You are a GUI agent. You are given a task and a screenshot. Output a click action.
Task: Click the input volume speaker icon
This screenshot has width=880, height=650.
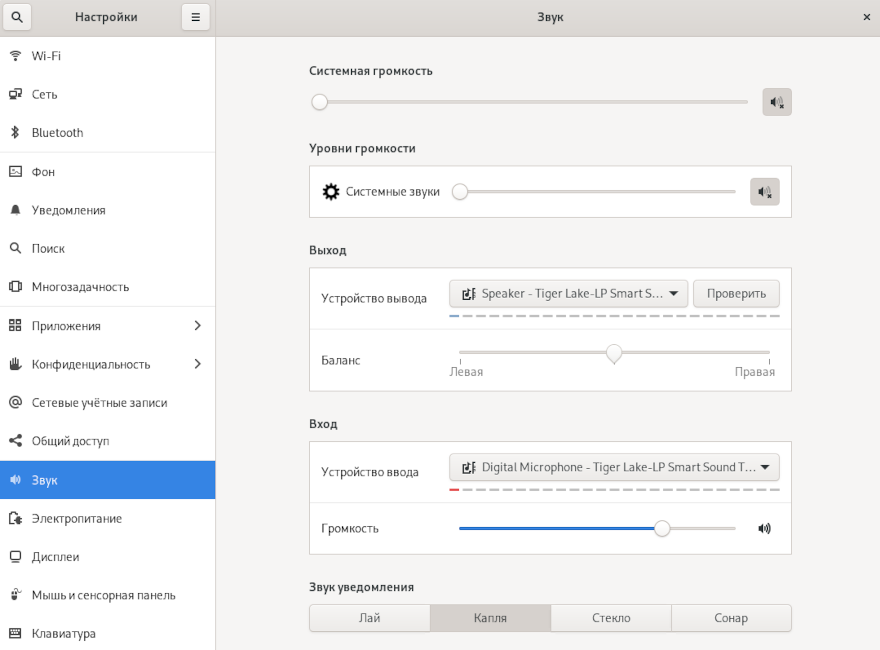click(765, 528)
